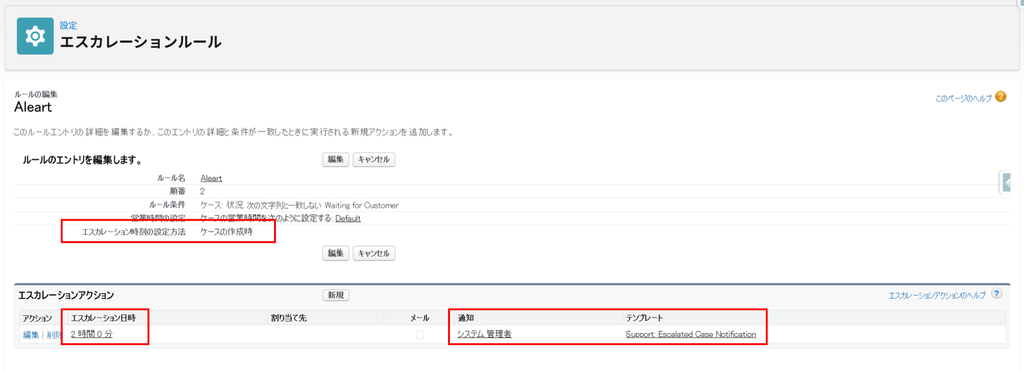Toggle the メール checkbox in the action row
The image size is (1024, 372).
[x=420, y=334]
